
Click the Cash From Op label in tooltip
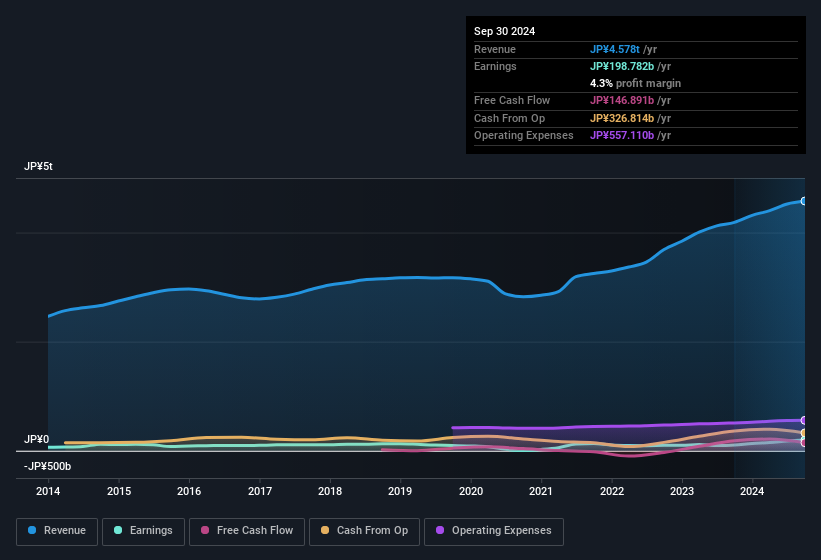click(x=509, y=118)
